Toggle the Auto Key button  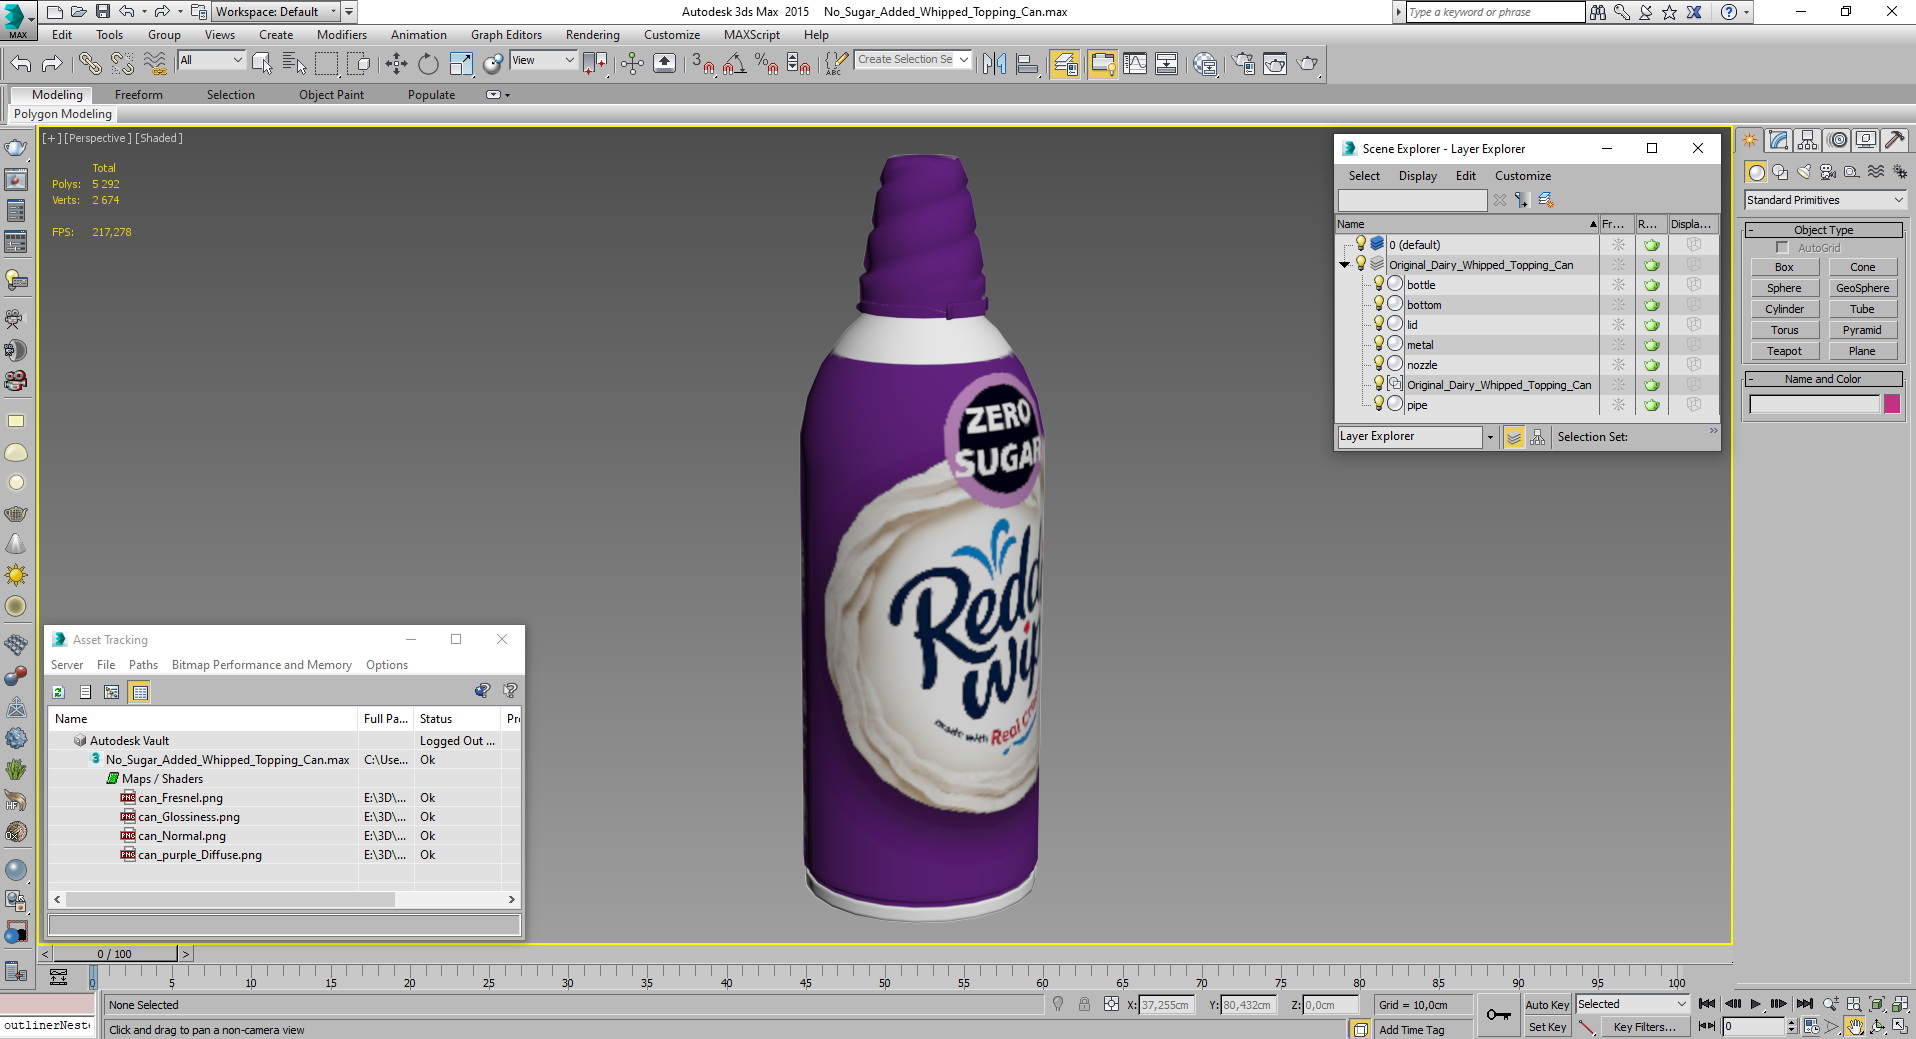click(x=1547, y=1005)
